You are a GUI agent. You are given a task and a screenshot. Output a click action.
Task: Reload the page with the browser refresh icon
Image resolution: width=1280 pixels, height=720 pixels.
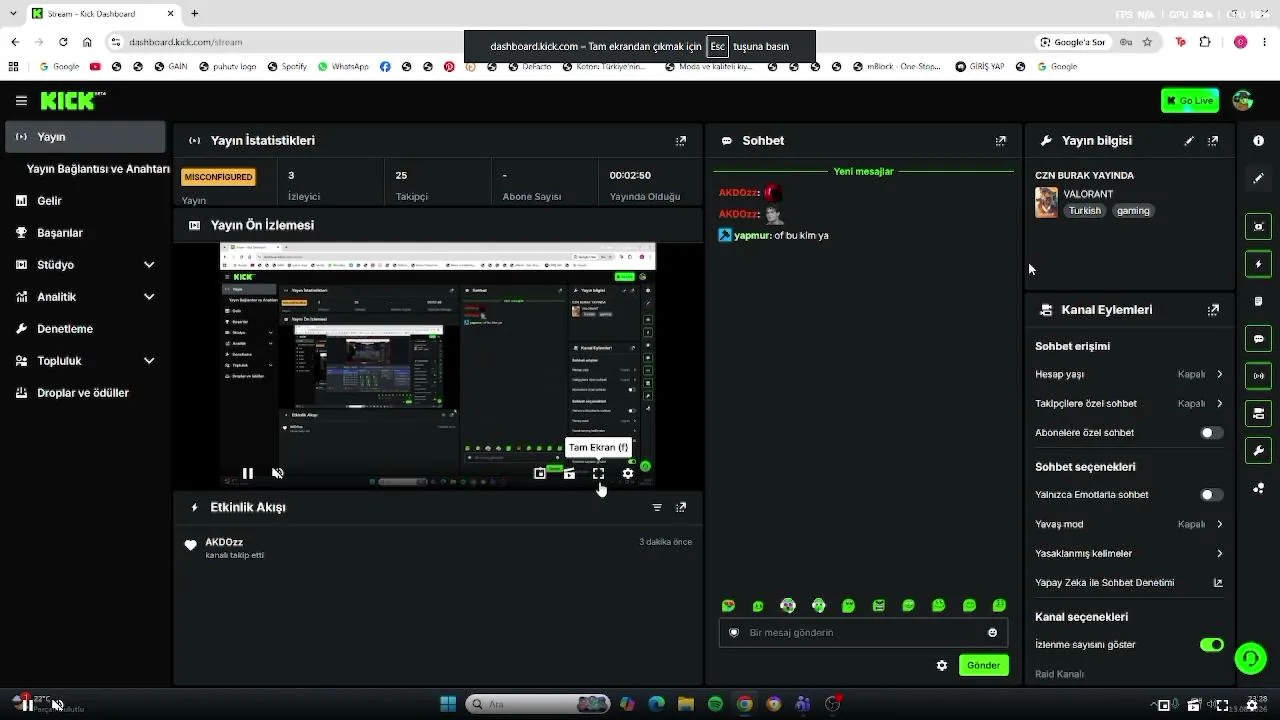63,42
